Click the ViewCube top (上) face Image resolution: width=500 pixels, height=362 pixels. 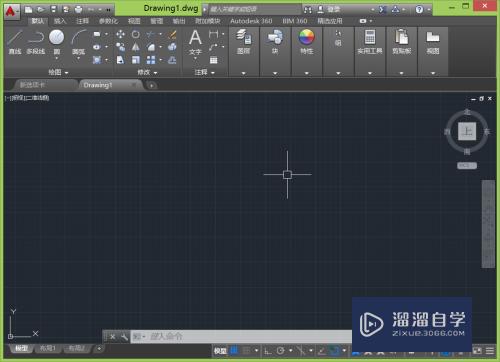[467, 131]
